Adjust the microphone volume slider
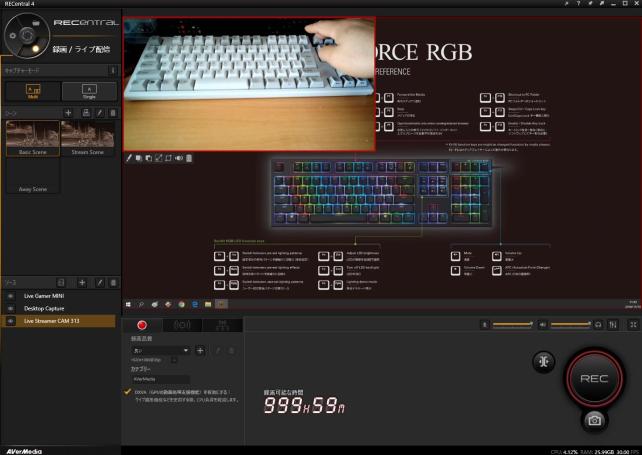The width and height of the screenshot is (642, 455). point(513,324)
